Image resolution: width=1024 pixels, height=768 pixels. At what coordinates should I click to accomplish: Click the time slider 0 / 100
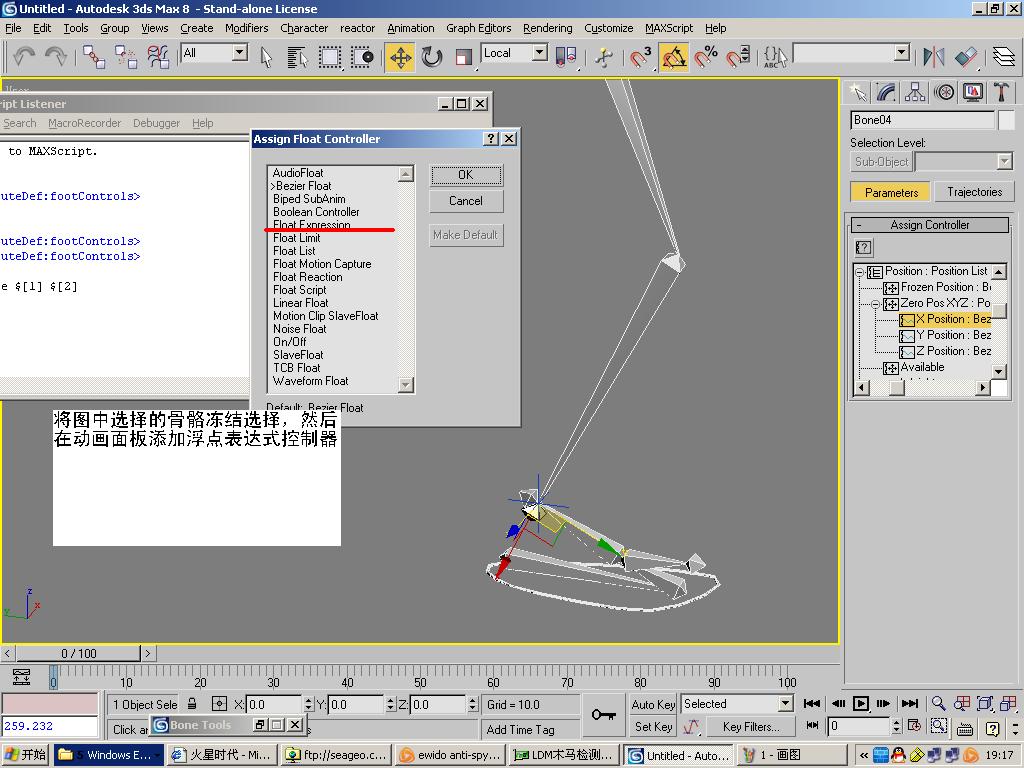pos(78,653)
